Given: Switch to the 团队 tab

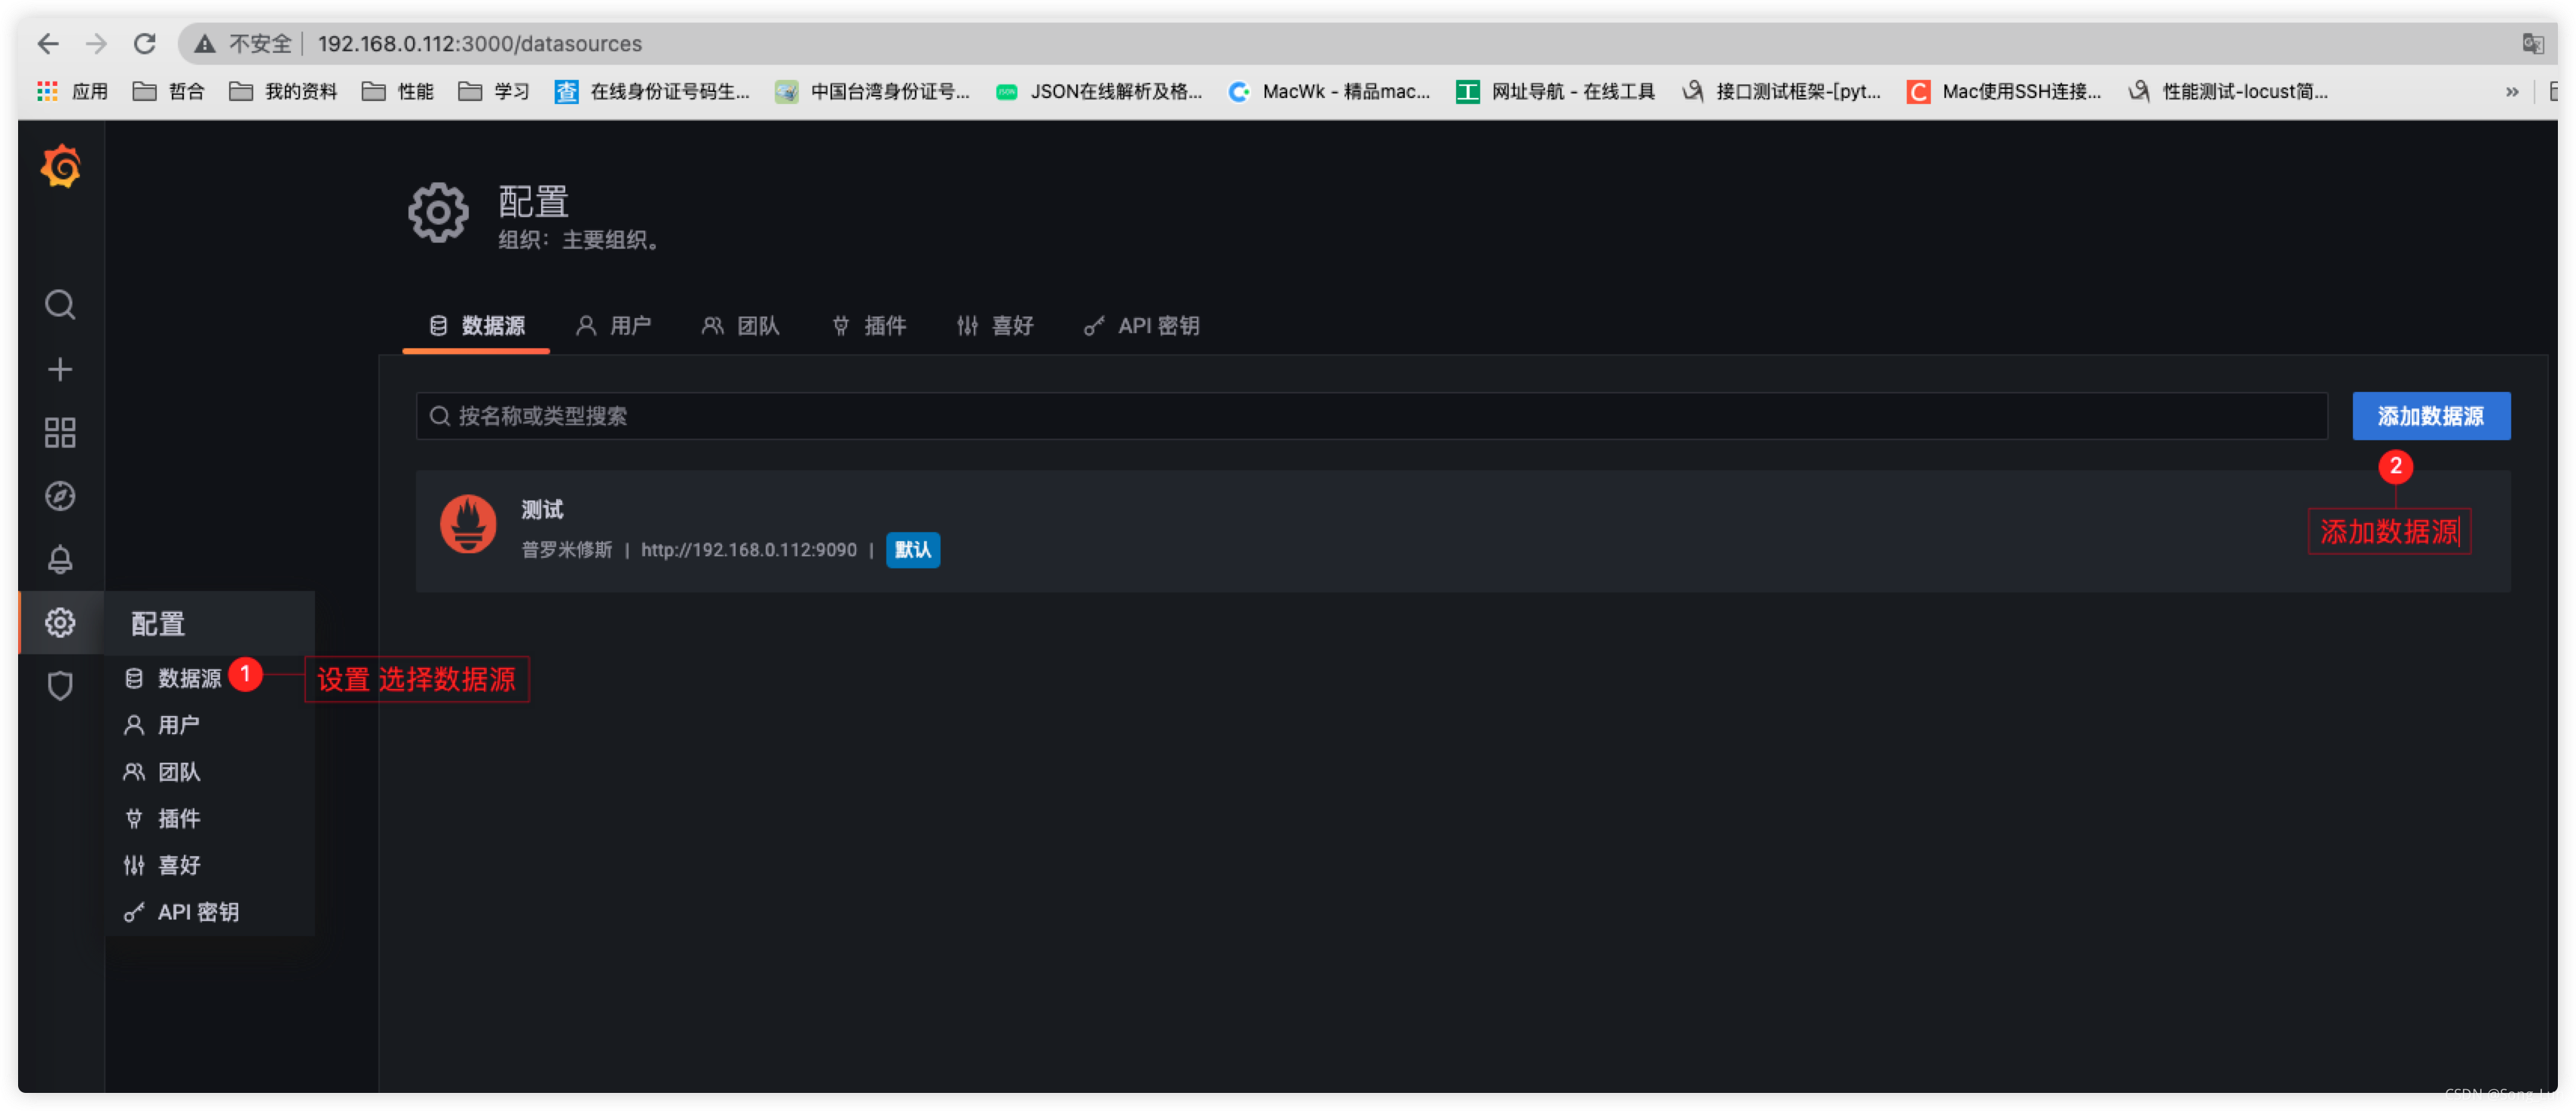Looking at the screenshot, I should tap(741, 326).
